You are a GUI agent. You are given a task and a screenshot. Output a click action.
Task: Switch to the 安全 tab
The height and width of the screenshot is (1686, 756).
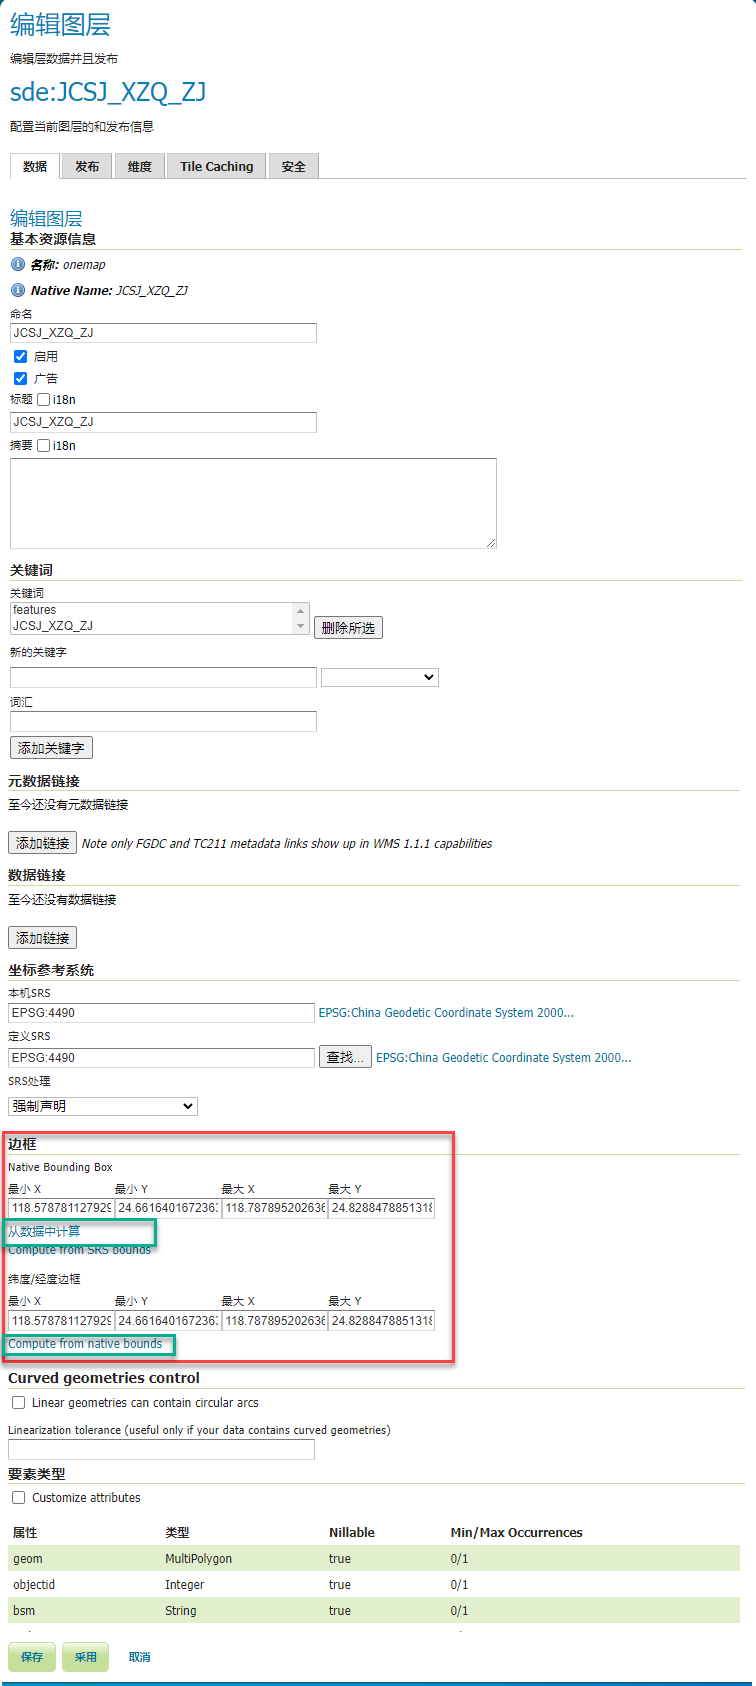293,167
